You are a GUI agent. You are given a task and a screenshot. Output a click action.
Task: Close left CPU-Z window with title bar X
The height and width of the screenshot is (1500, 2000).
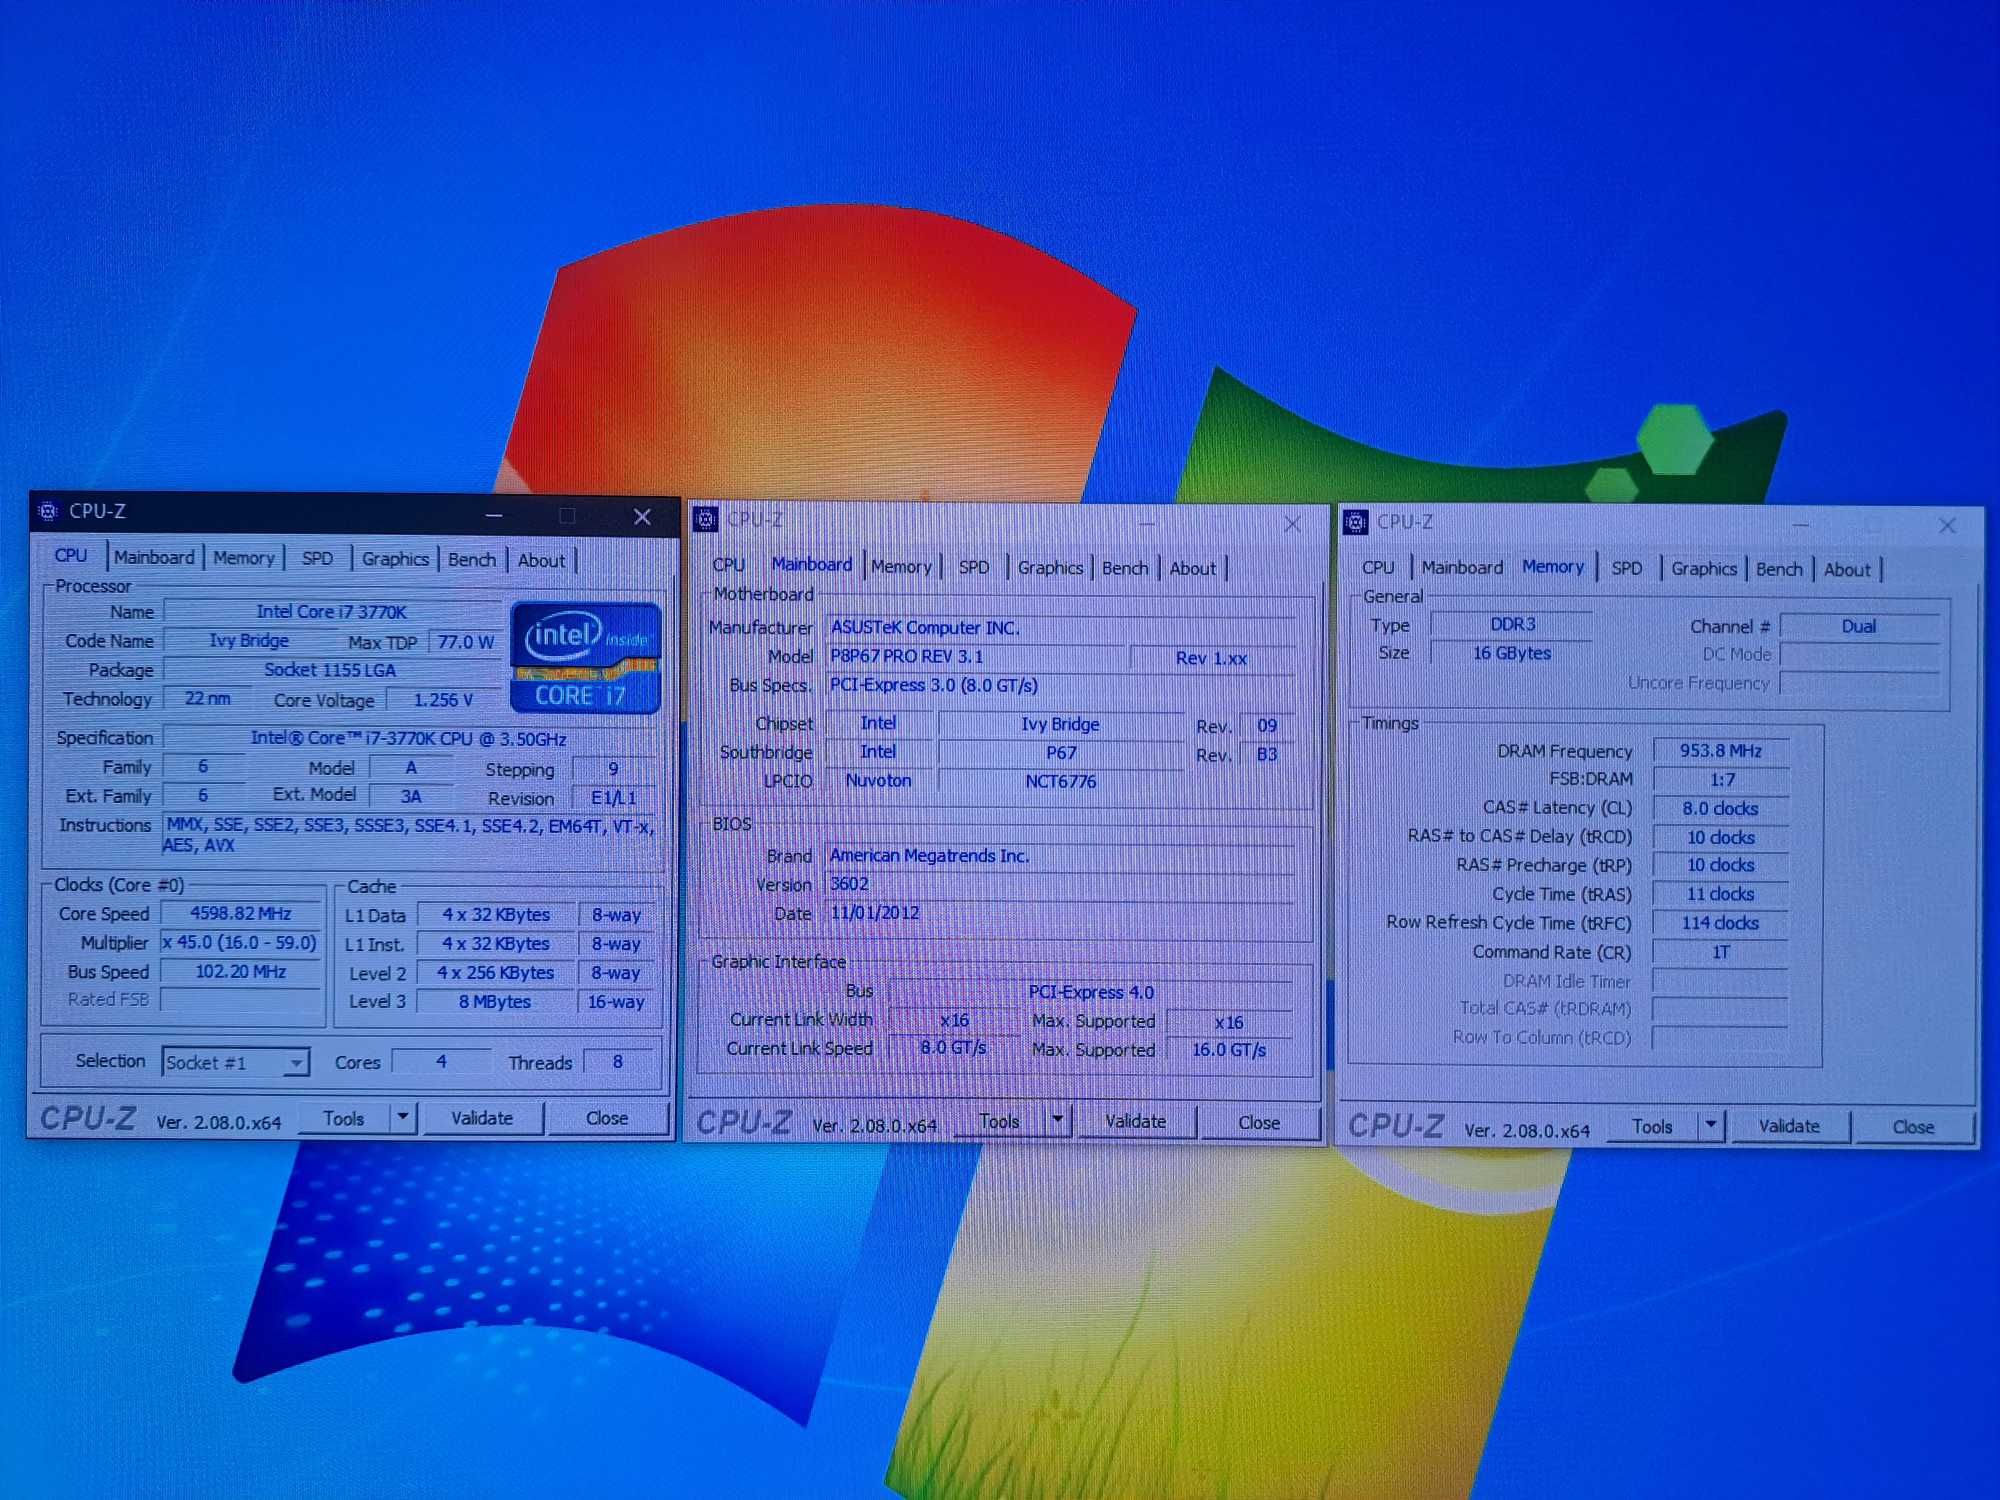coord(642,517)
